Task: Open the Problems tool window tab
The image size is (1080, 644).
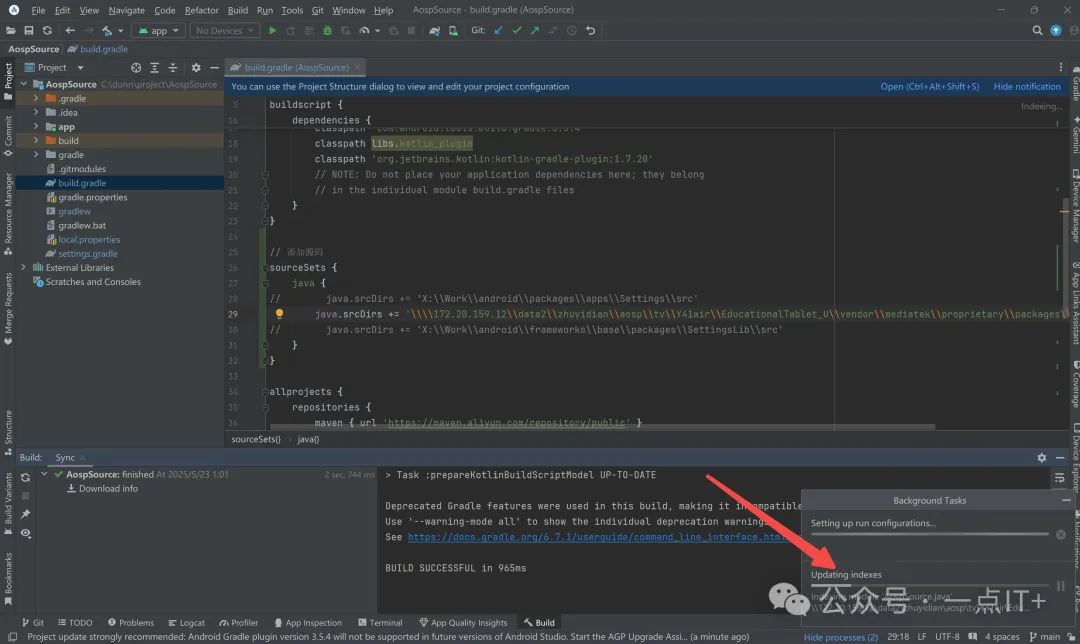Action: [131, 623]
